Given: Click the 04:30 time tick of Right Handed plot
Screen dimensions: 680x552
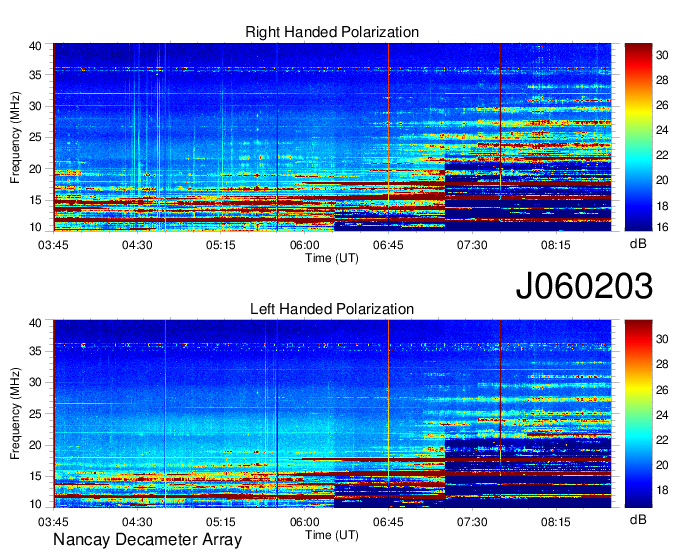Looking at the screenshot, I should click(x=137, y=245).
